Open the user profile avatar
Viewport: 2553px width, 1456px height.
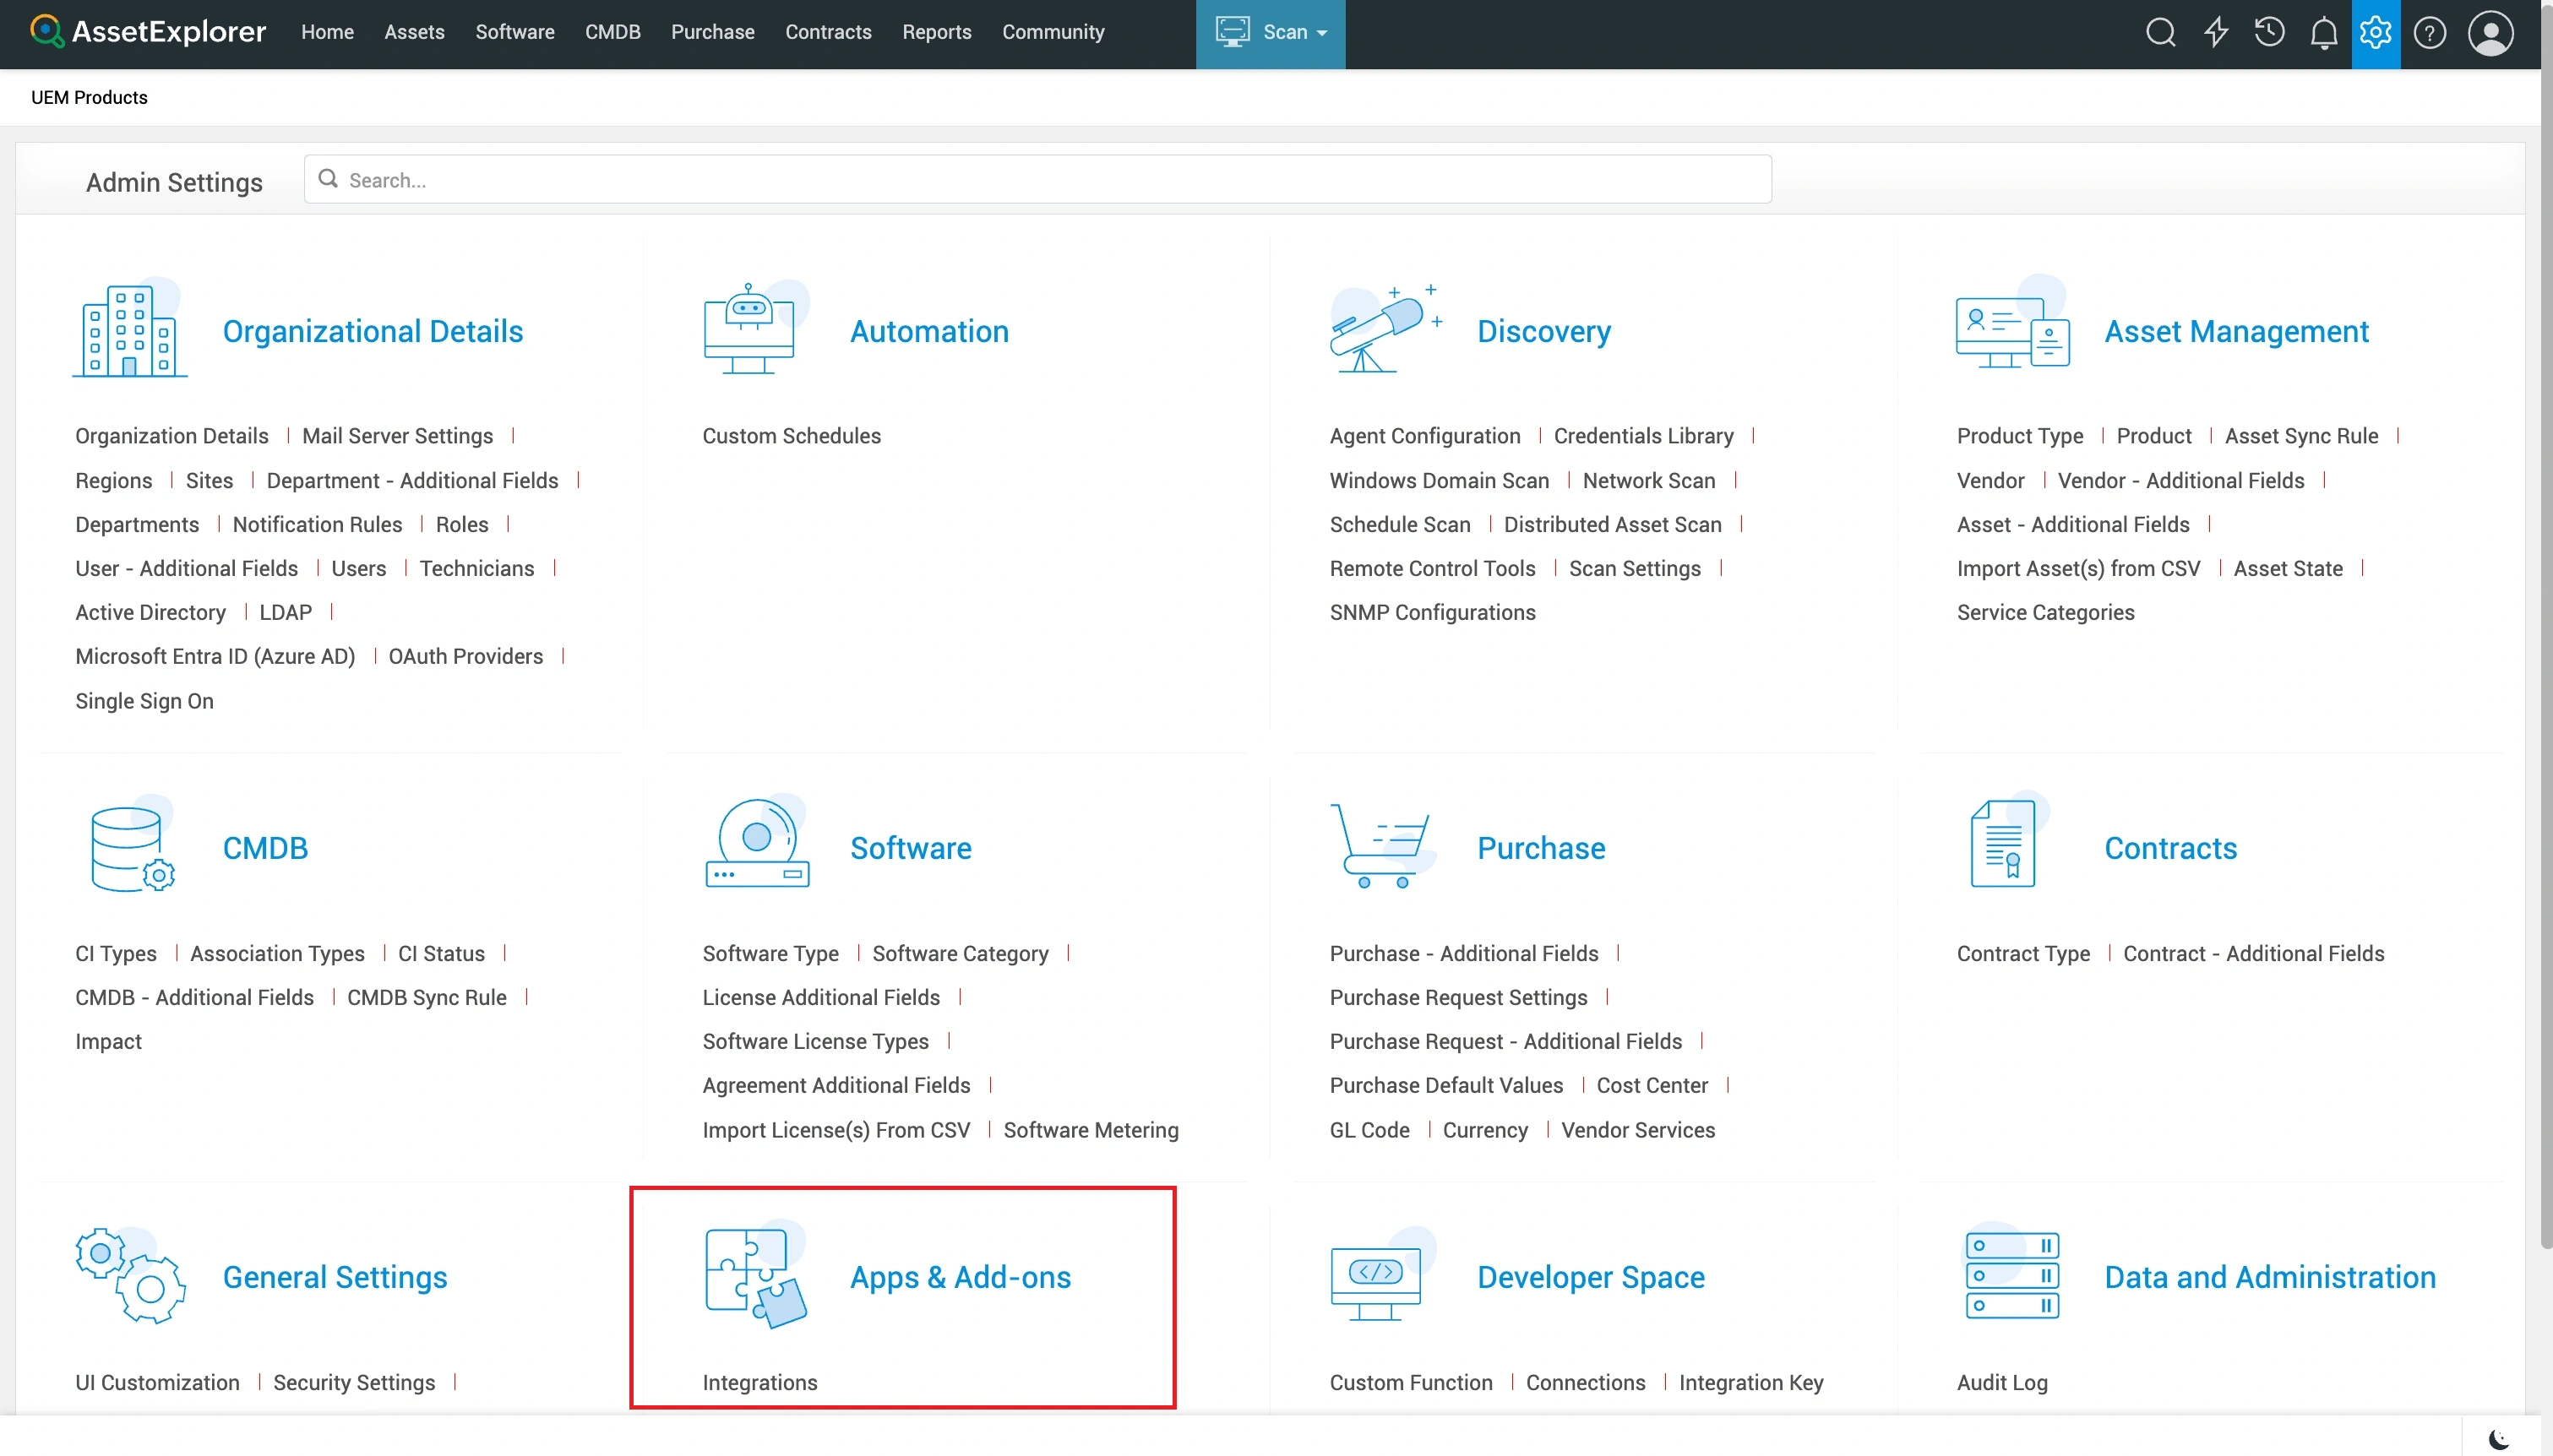(2490, 33)
